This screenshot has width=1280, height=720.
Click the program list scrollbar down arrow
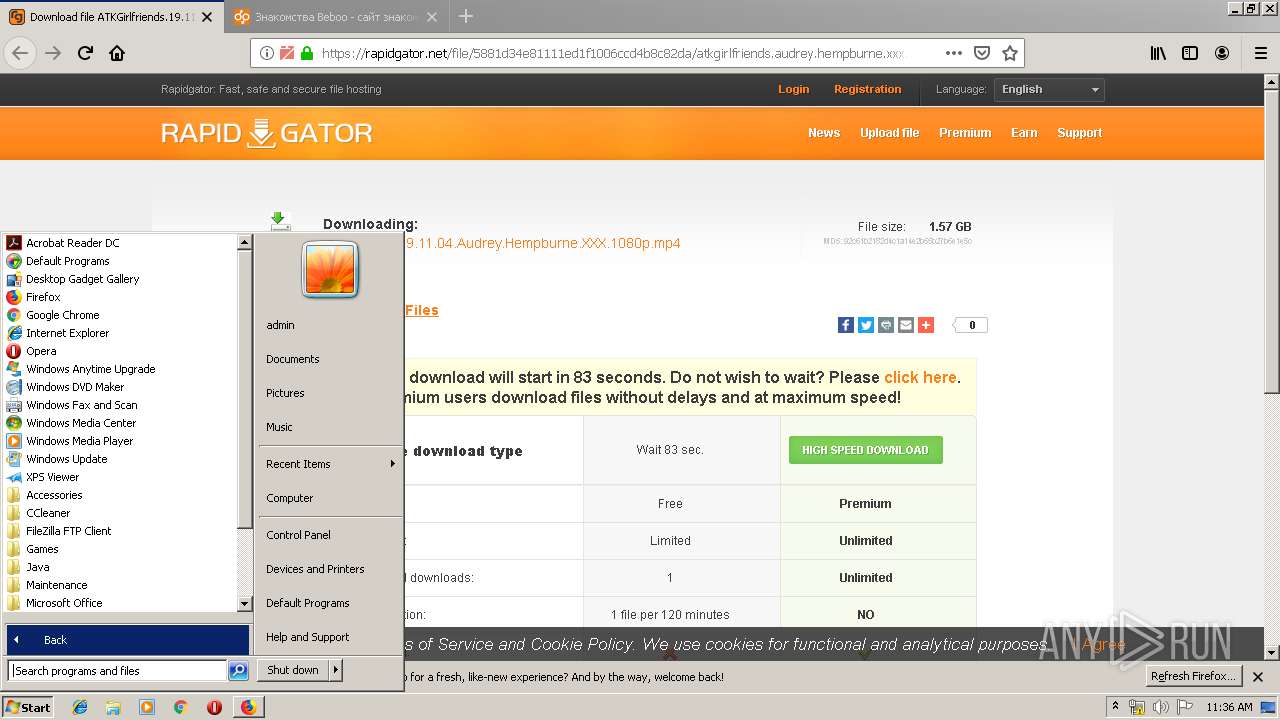244,604
